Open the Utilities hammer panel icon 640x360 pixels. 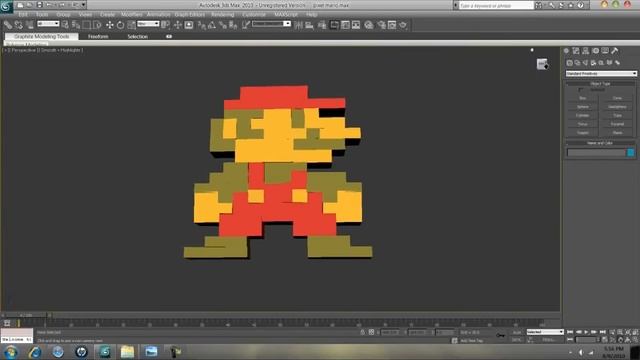(615, 51)
